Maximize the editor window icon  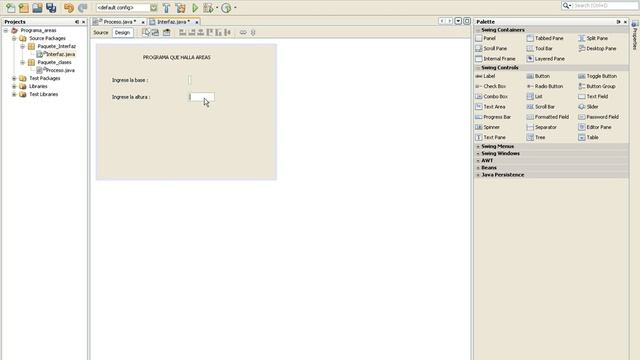tap(467, 21)
